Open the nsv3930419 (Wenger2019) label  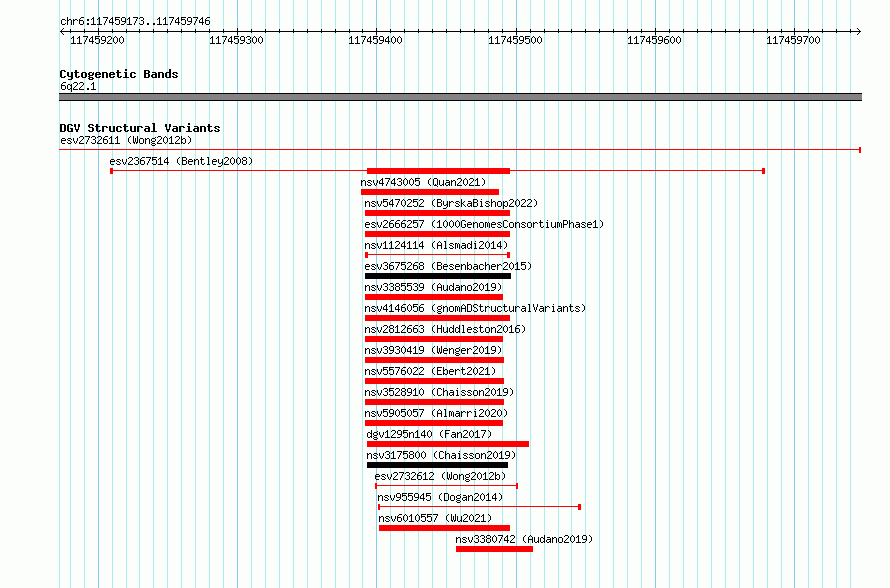click(x=434, y=350)
